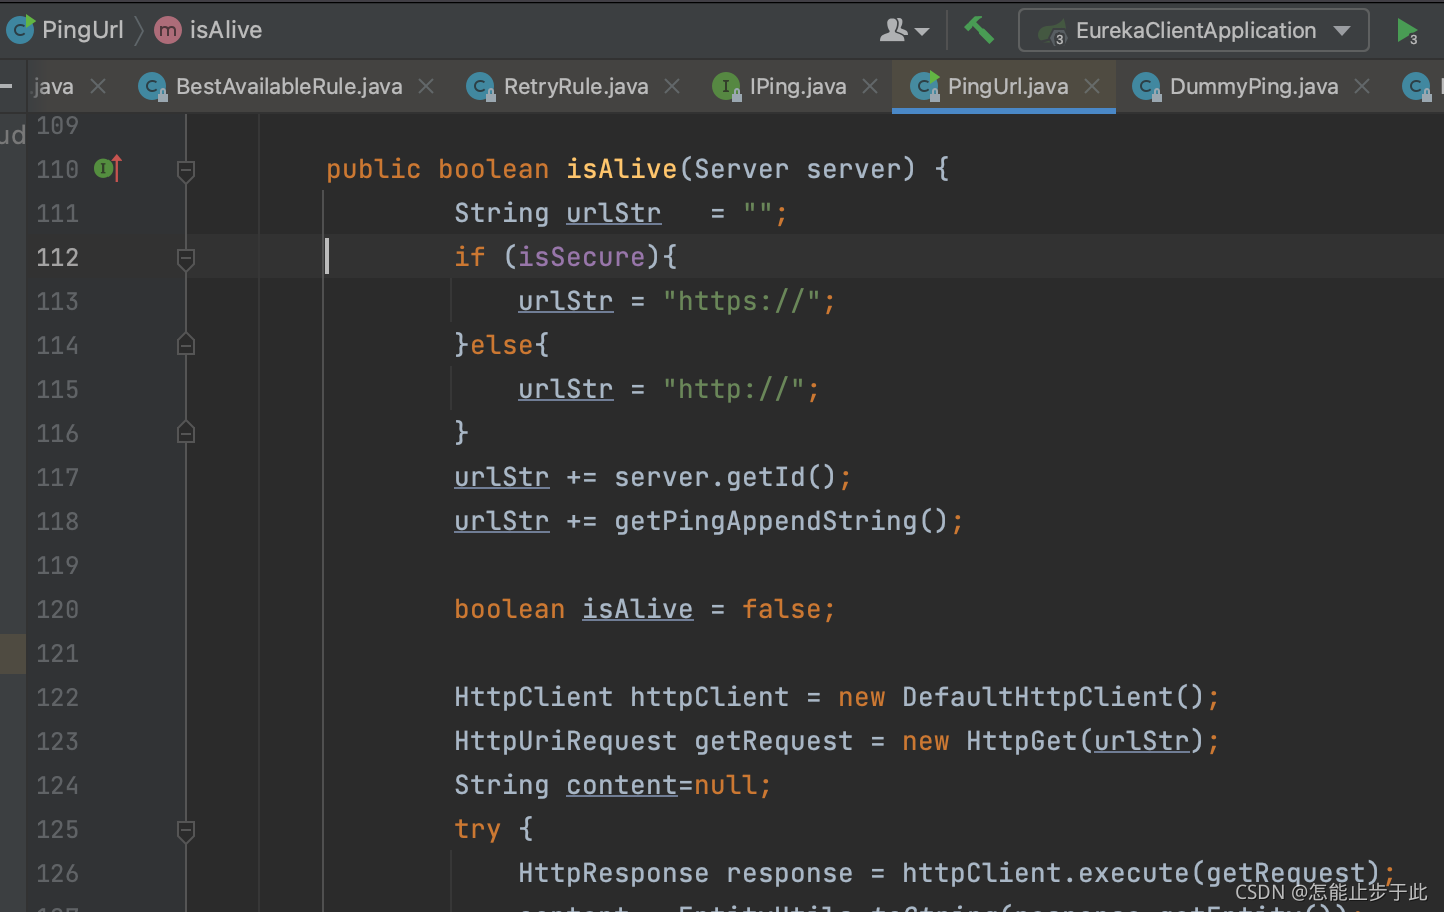Viewport: 1444px width, 912px height.
Task: Click the IPing.java interface icon
Action: pyautogui.click(x=727, y=87)
